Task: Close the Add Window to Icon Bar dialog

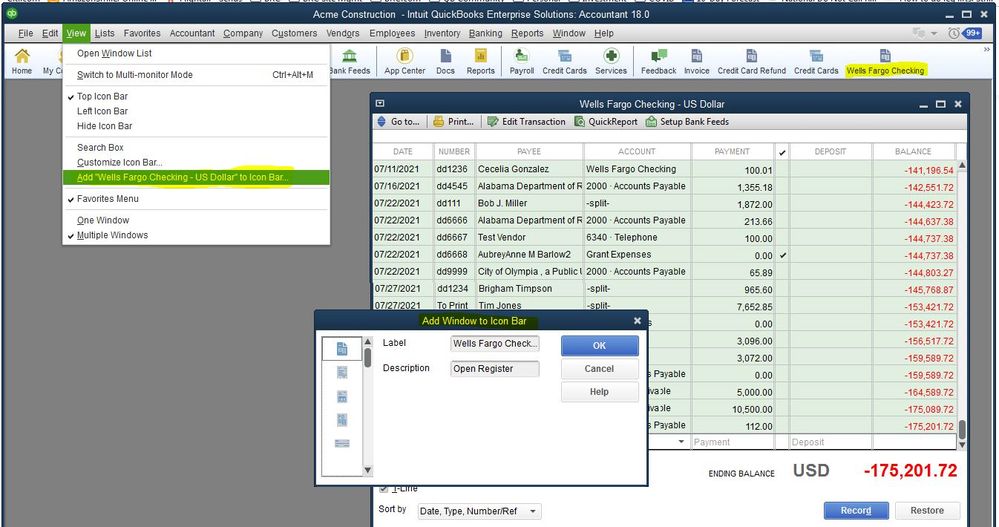Action: [637, 321]
